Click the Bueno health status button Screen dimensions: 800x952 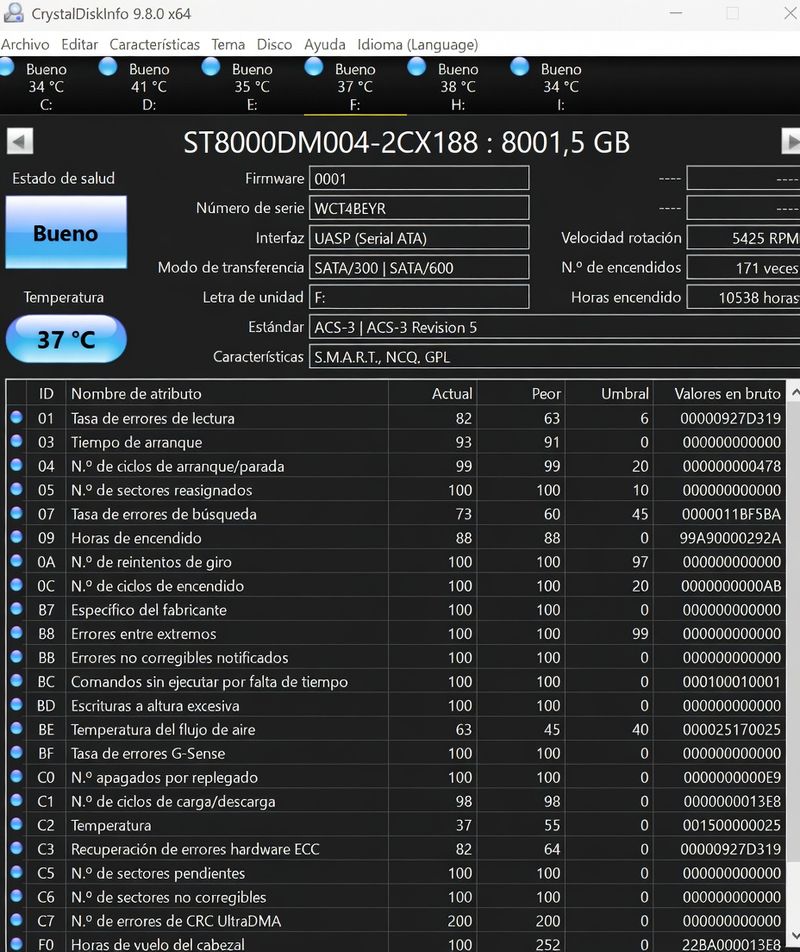[66, 232]
